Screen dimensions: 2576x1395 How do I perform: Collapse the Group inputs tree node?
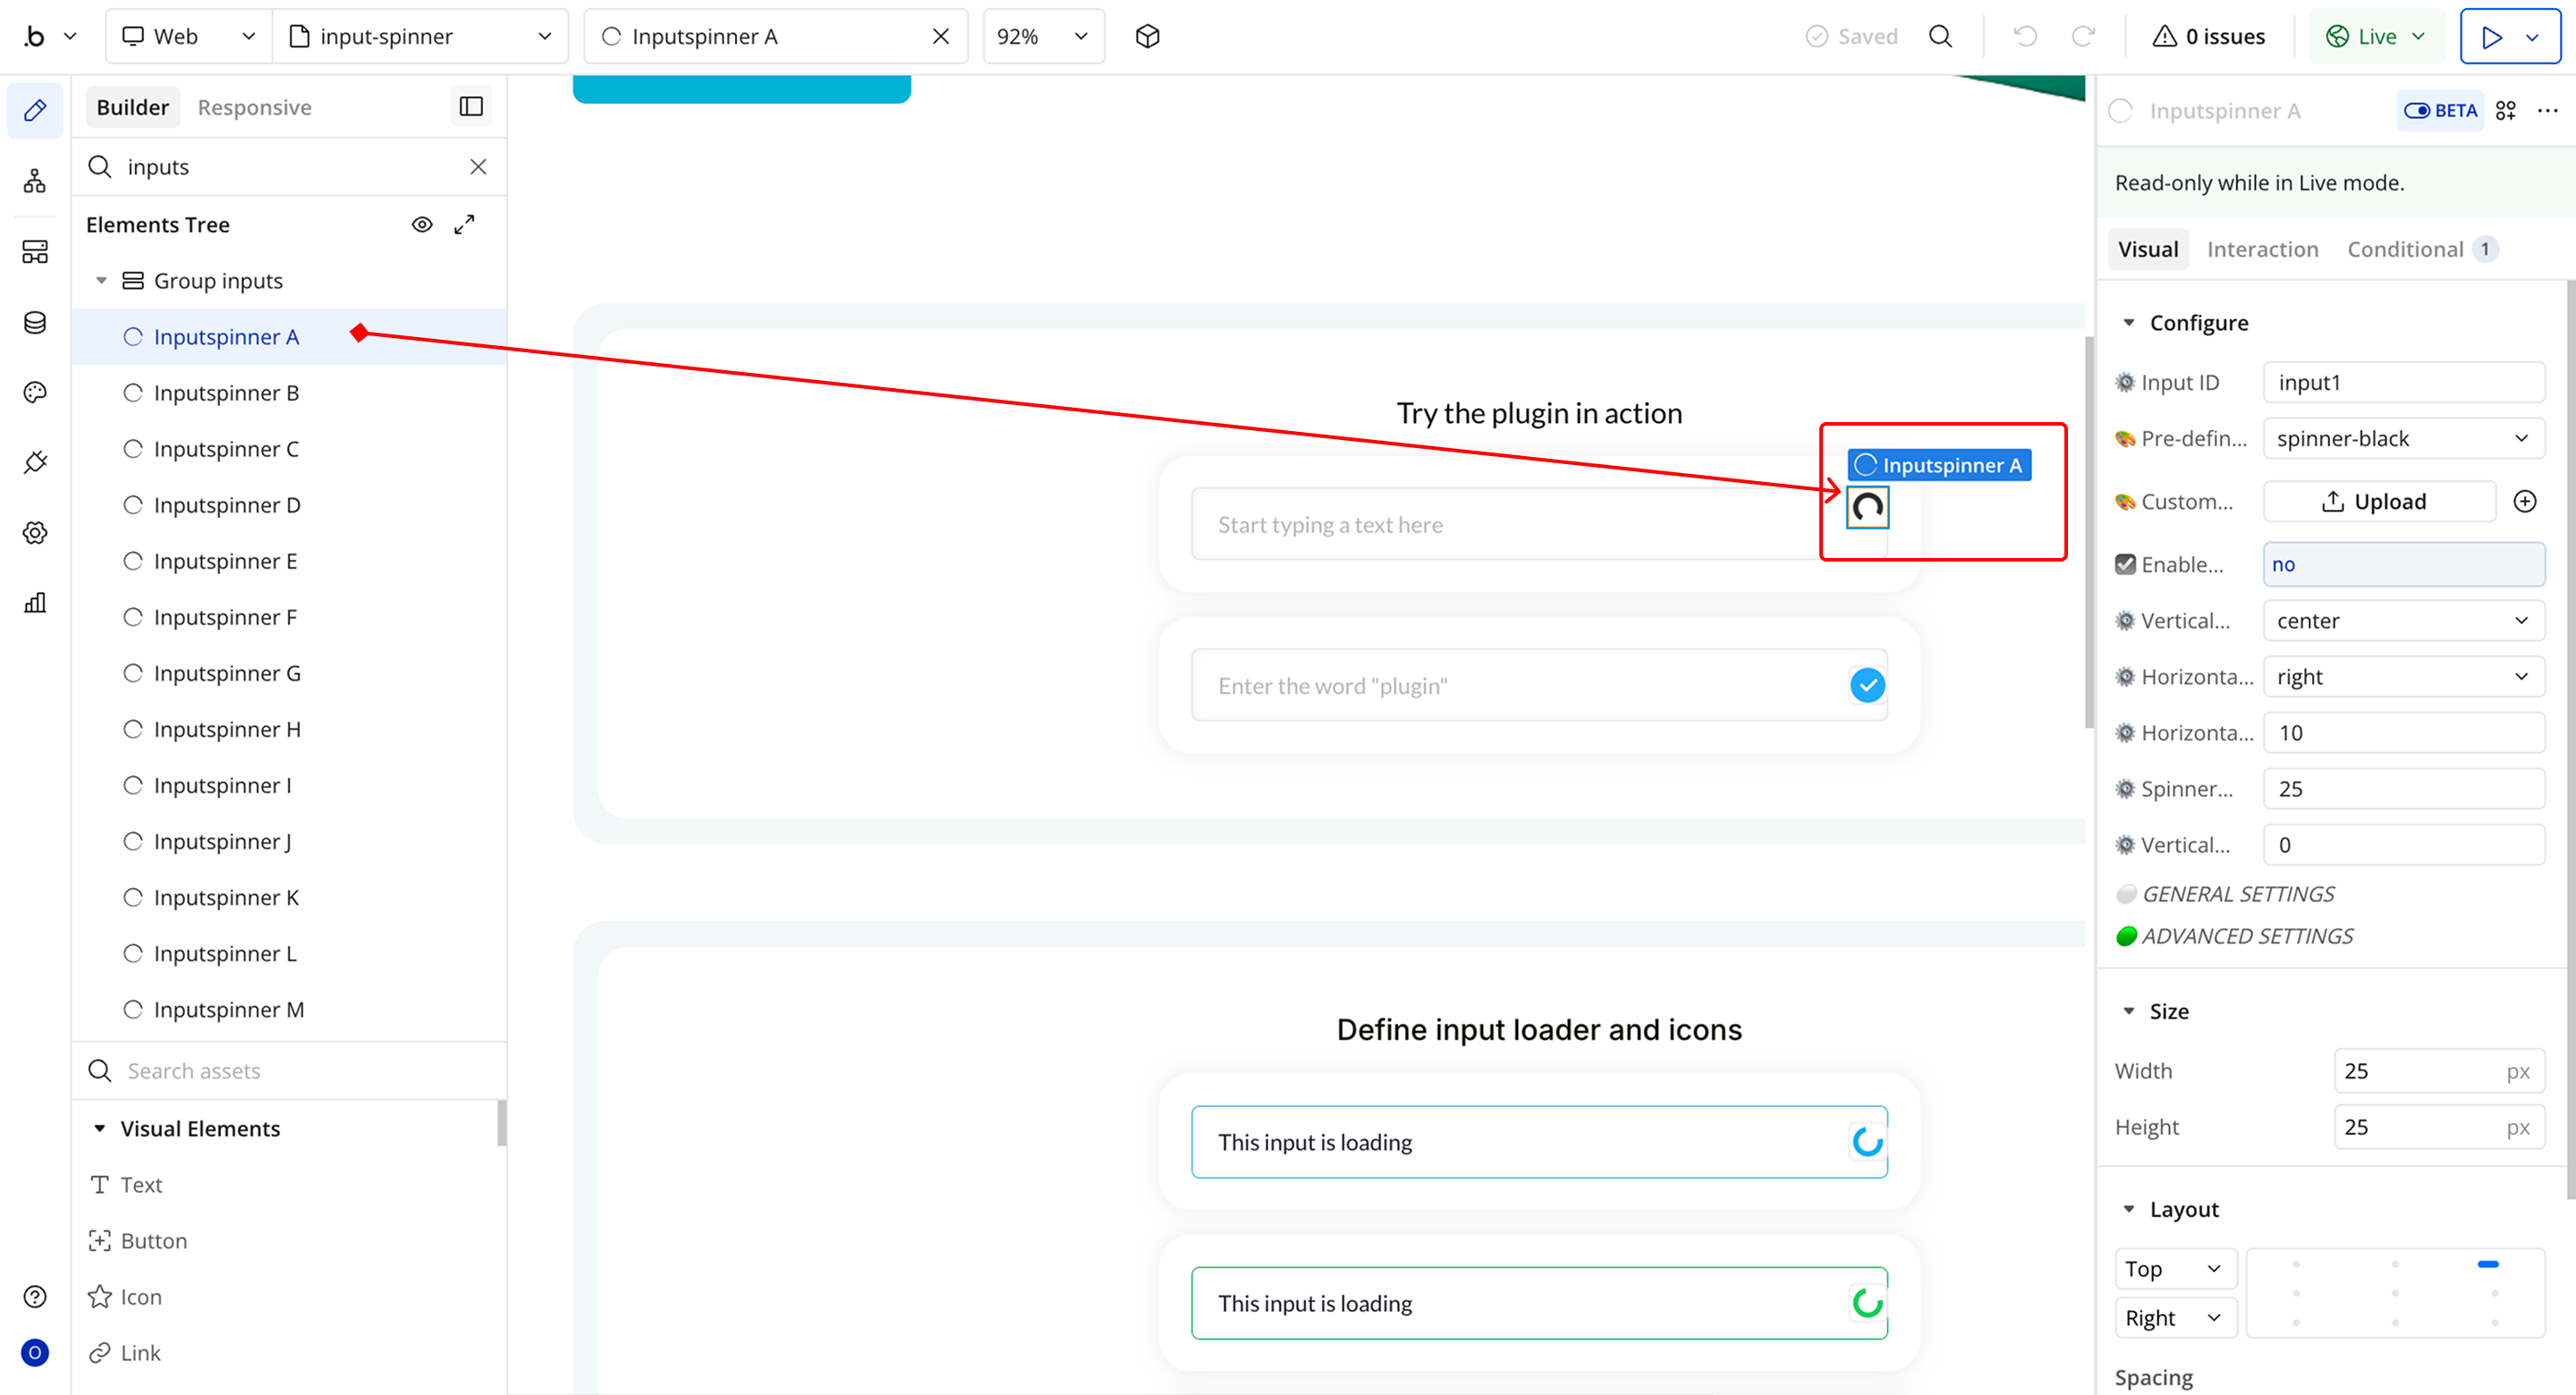101,281
